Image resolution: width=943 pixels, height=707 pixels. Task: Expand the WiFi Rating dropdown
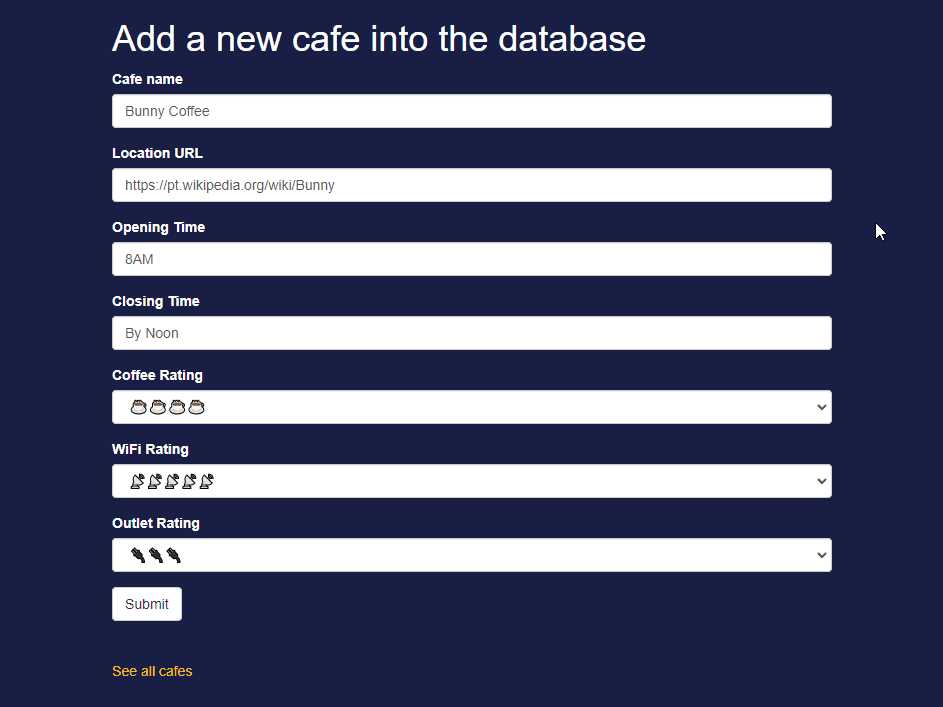472,481
